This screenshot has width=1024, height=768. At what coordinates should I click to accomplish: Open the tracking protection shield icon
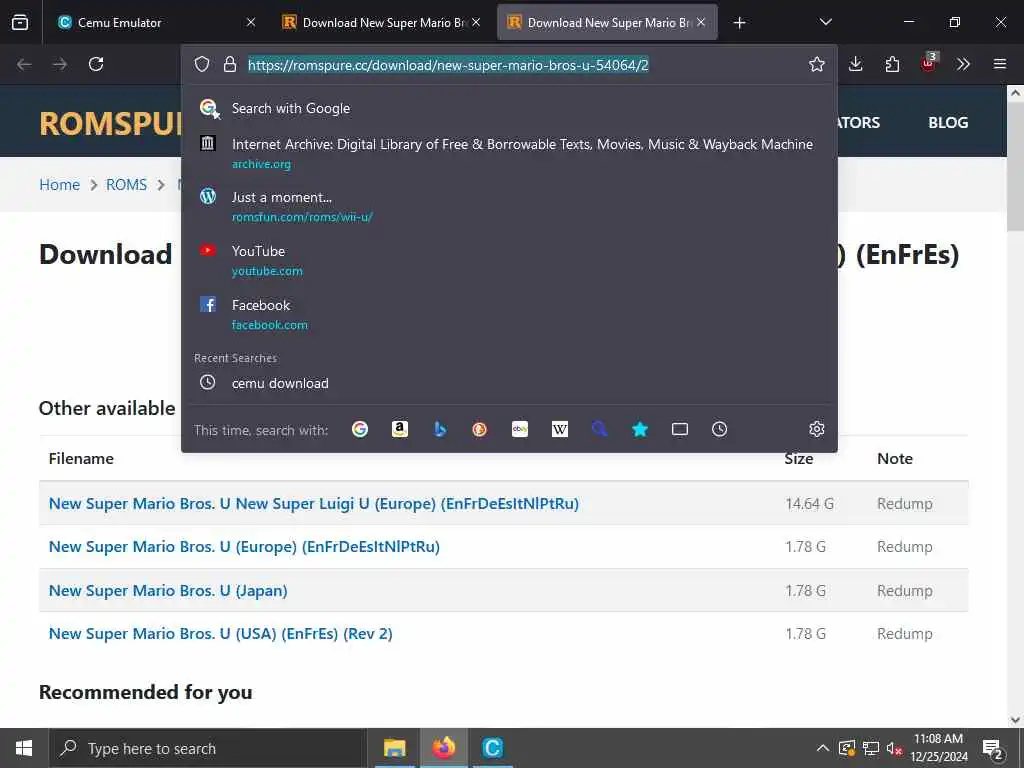[x=202, y=64]
